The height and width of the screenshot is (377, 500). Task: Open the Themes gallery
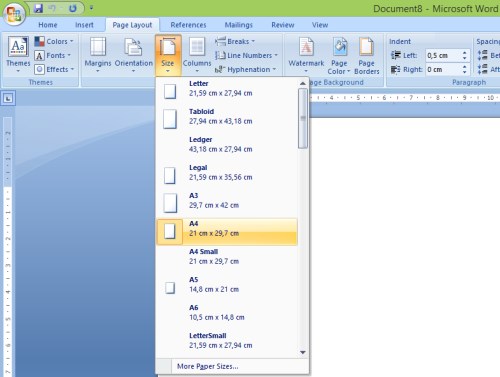18,55
